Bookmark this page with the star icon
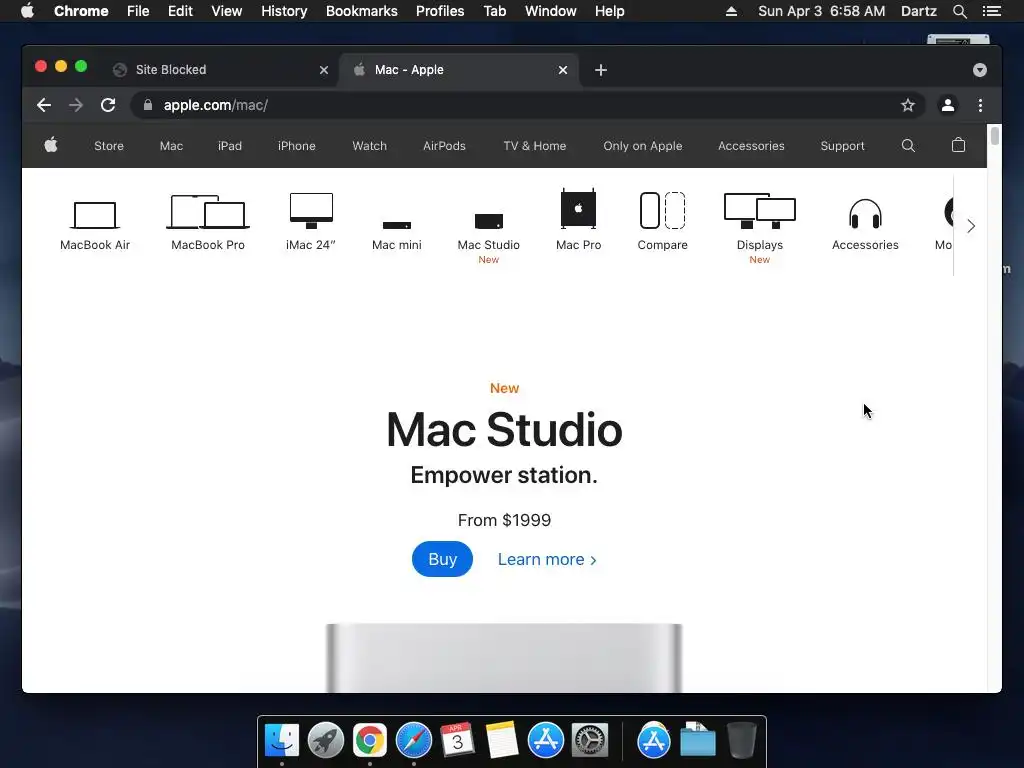Image resolution: width=1024 pixels, height=768 pixels. [908, 105]
